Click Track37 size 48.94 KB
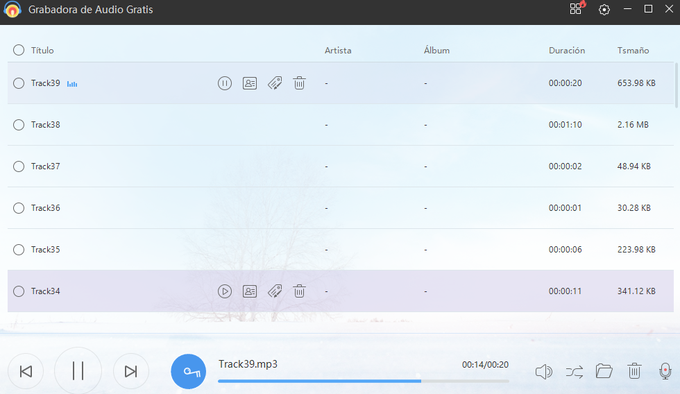 (x=634, y=166)
